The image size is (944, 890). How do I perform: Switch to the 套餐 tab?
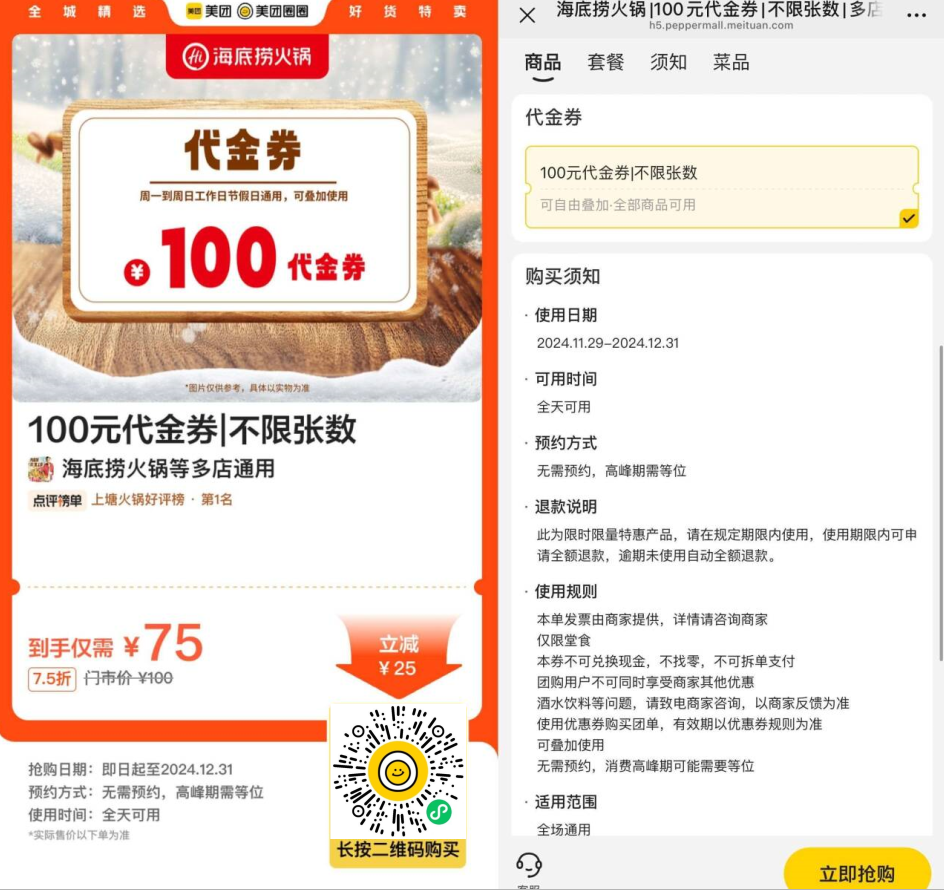coord(606,62)
